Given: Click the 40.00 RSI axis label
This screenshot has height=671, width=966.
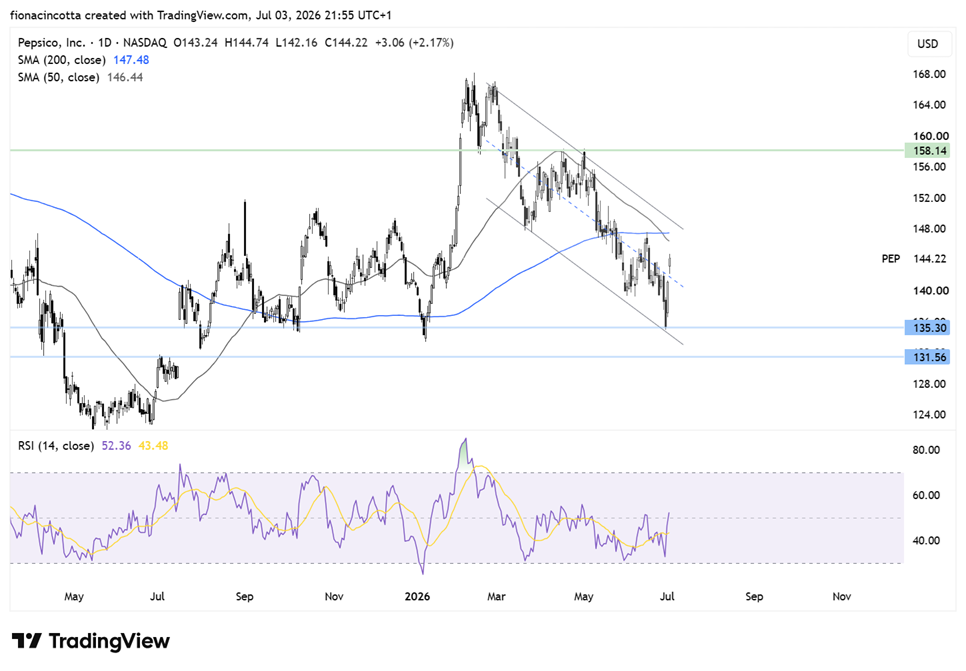Looking at the screenshot, I should tap(926, 540).
